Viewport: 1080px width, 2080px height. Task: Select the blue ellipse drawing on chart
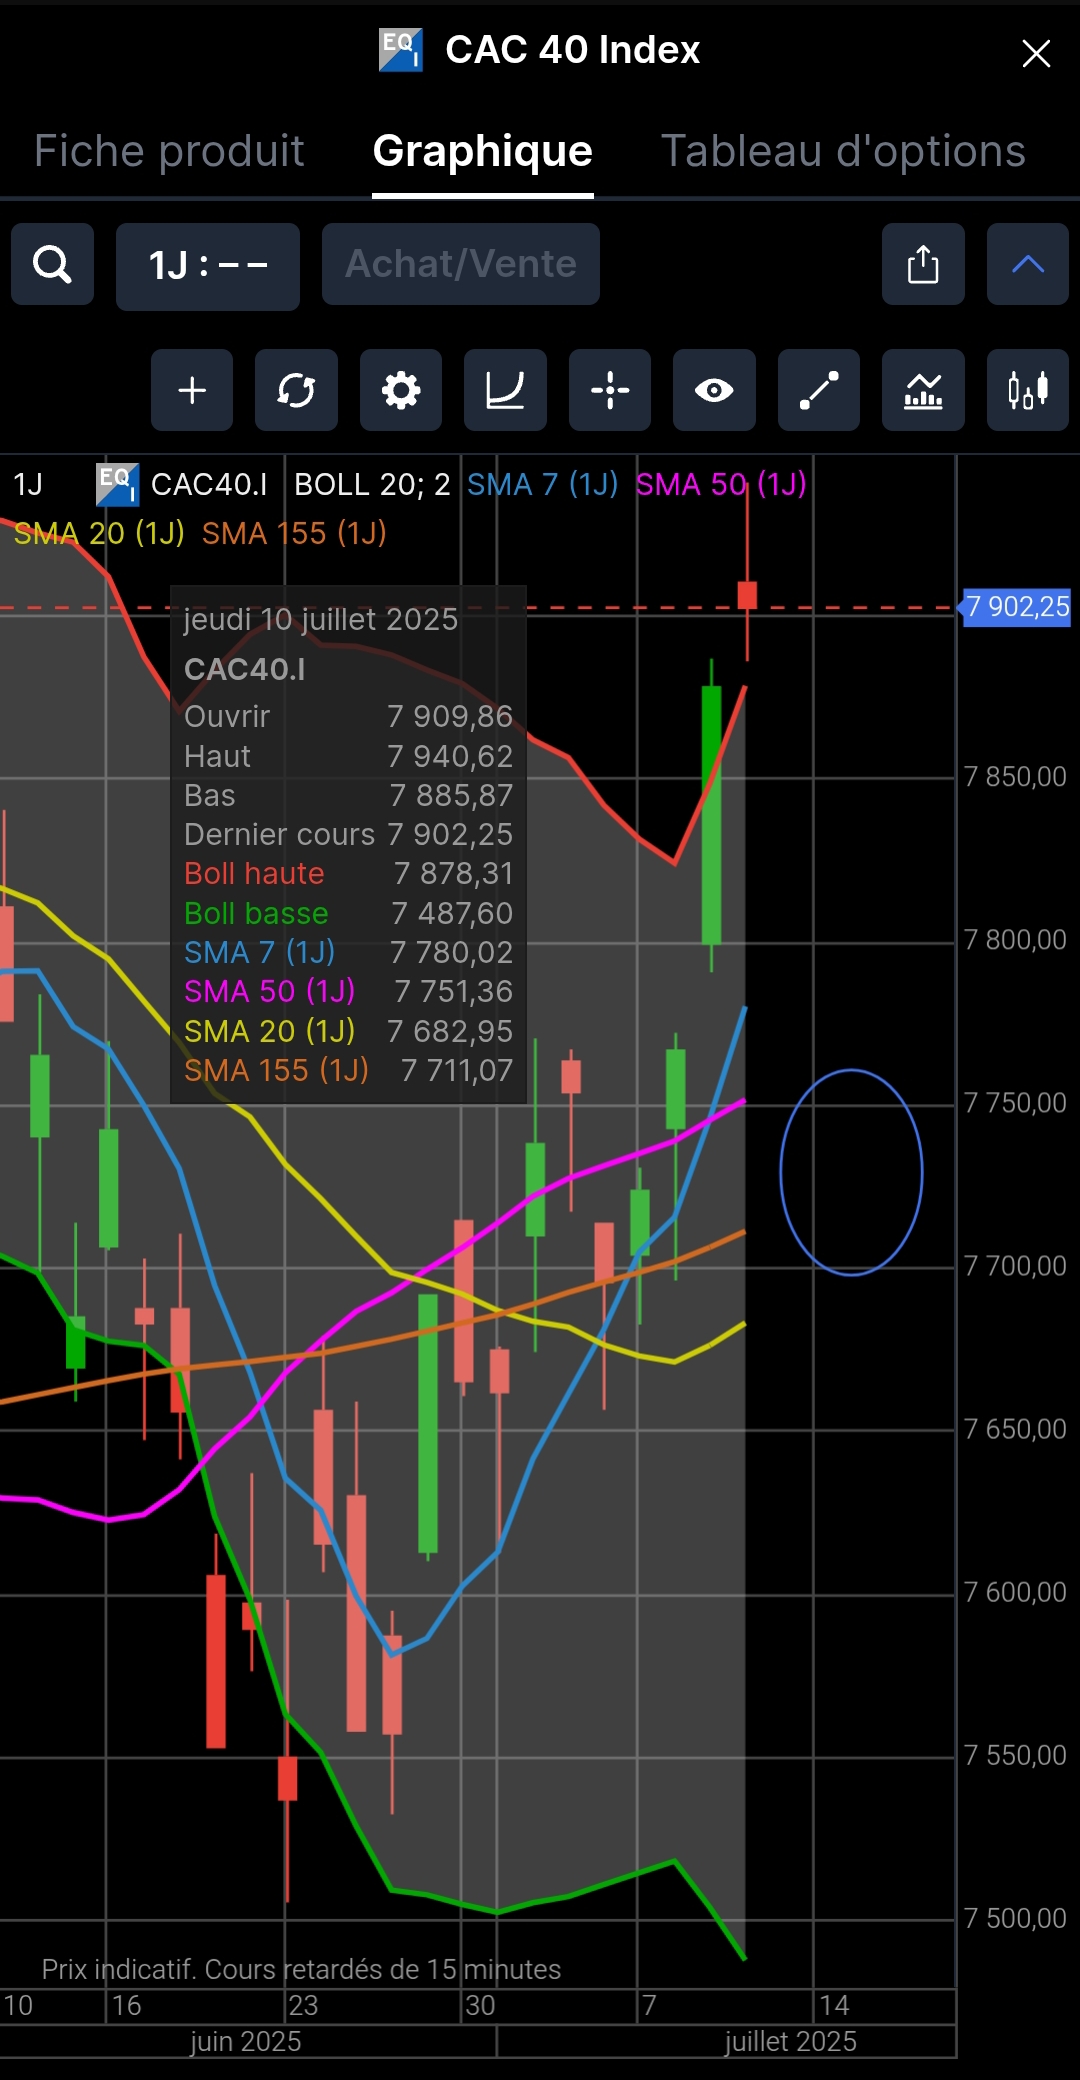click(851, 1172)
